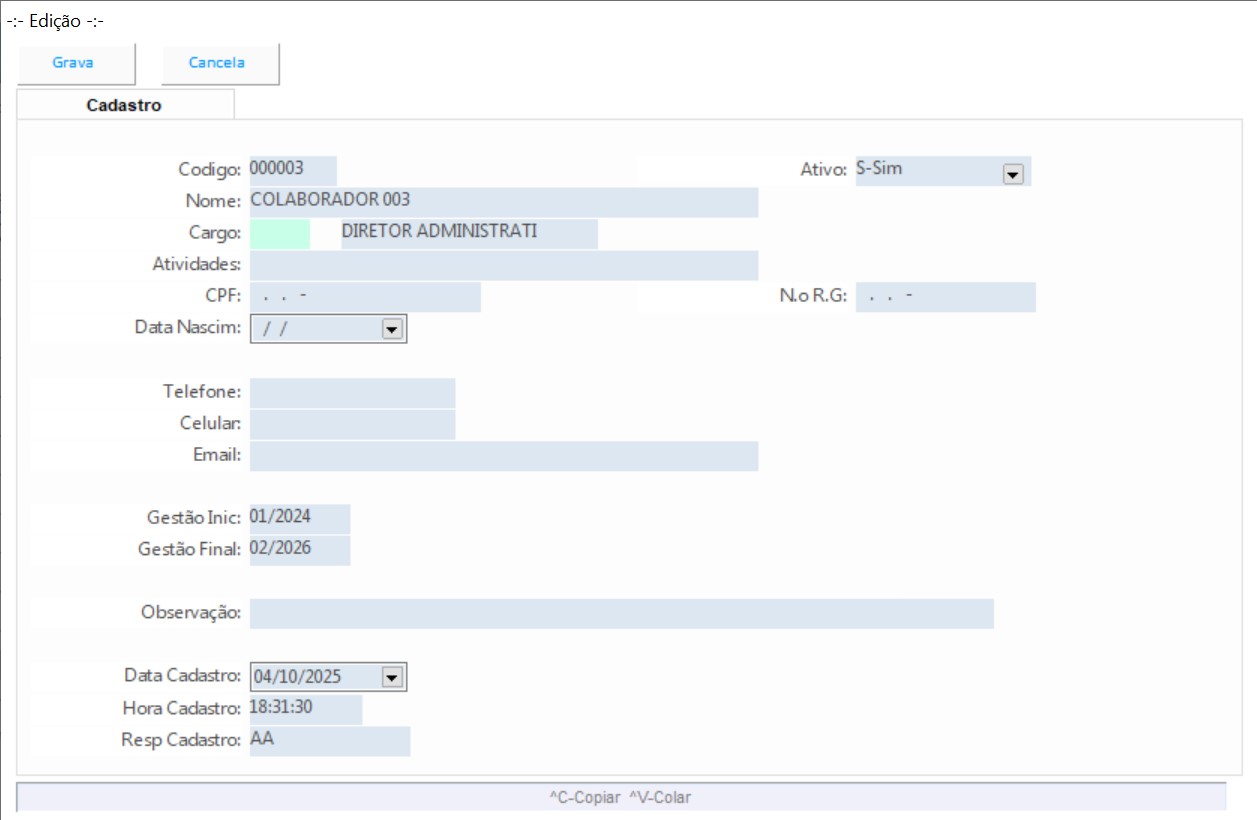Open the Ativo dropdown arrow
1257x820 pixels.
tap(1012, 174)
